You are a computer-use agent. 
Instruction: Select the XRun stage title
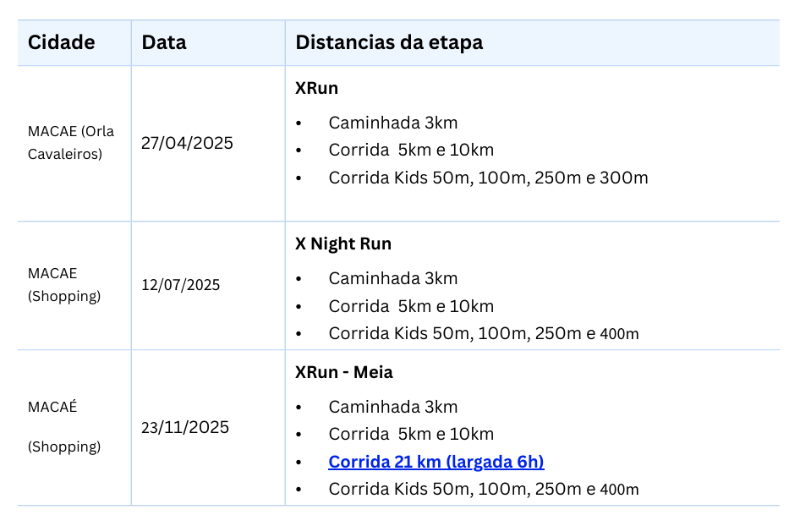tap(316, 88)
